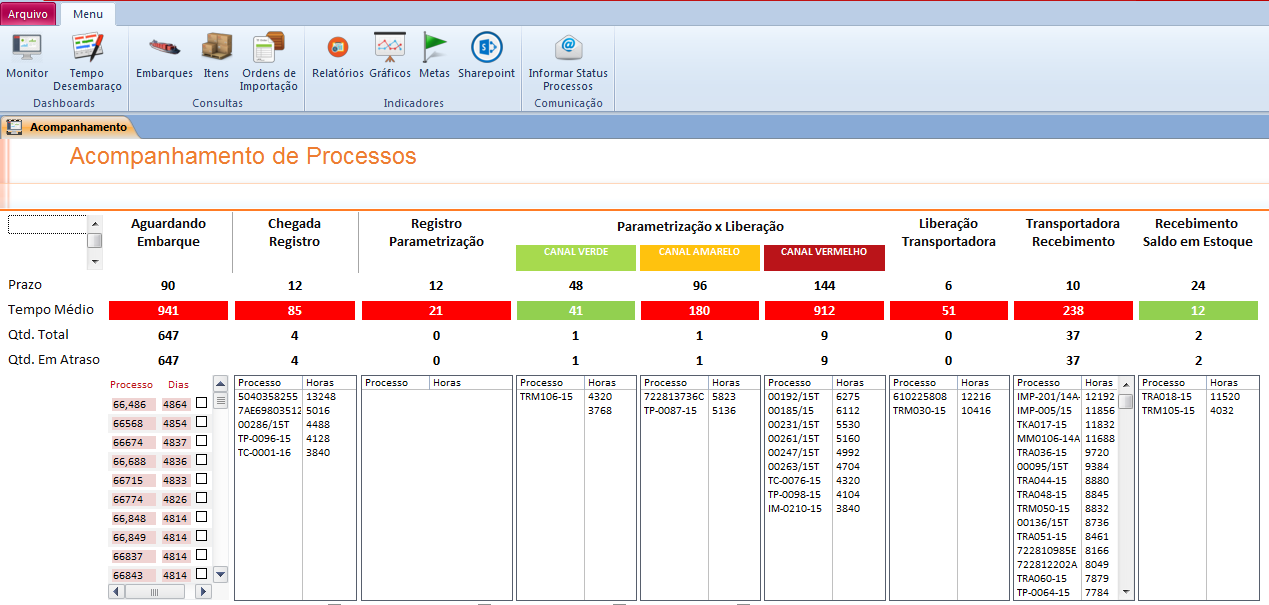Open the Metas flag icon
Image resolution: width=1269 pixels, height=605 pixels.
coord(434,47)
